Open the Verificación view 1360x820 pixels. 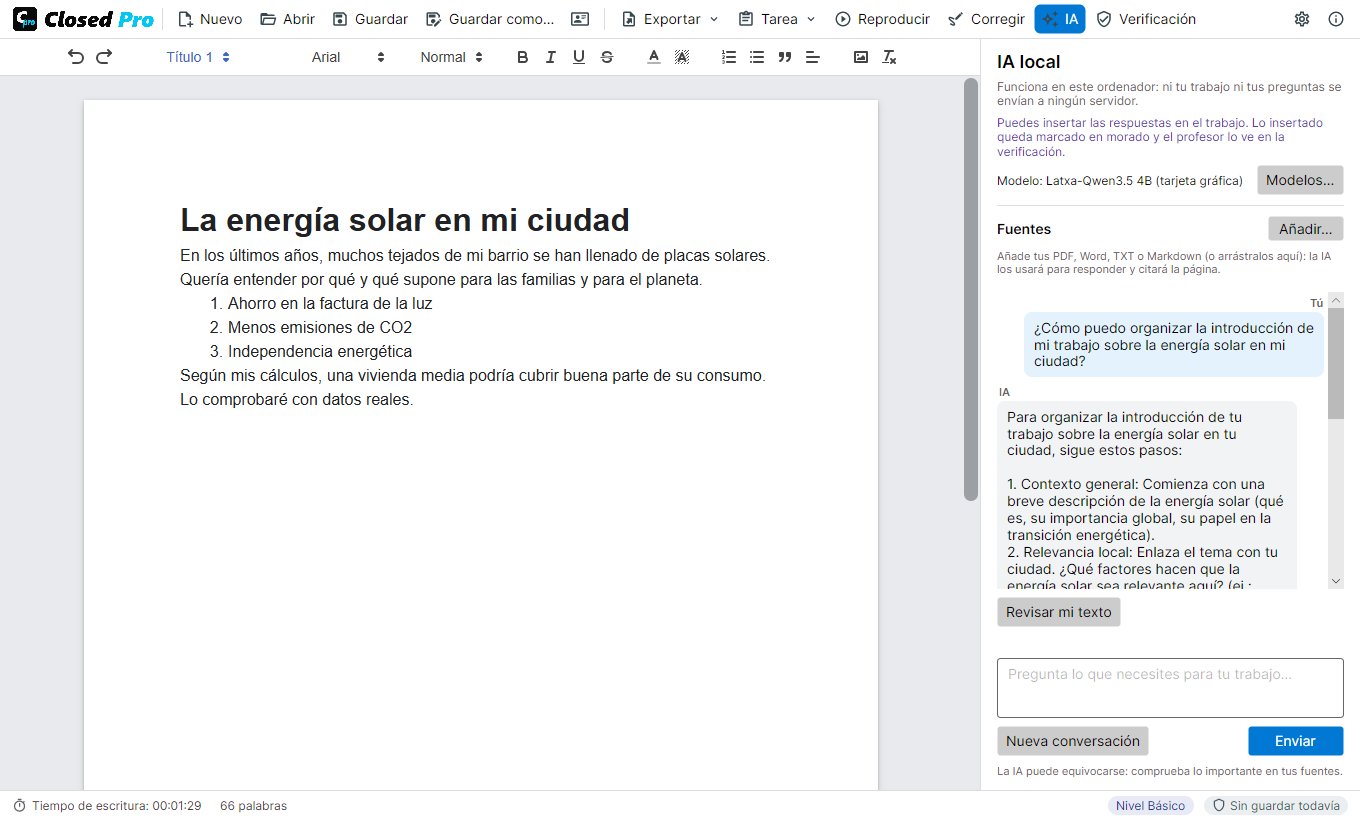tap(1146, 19)
